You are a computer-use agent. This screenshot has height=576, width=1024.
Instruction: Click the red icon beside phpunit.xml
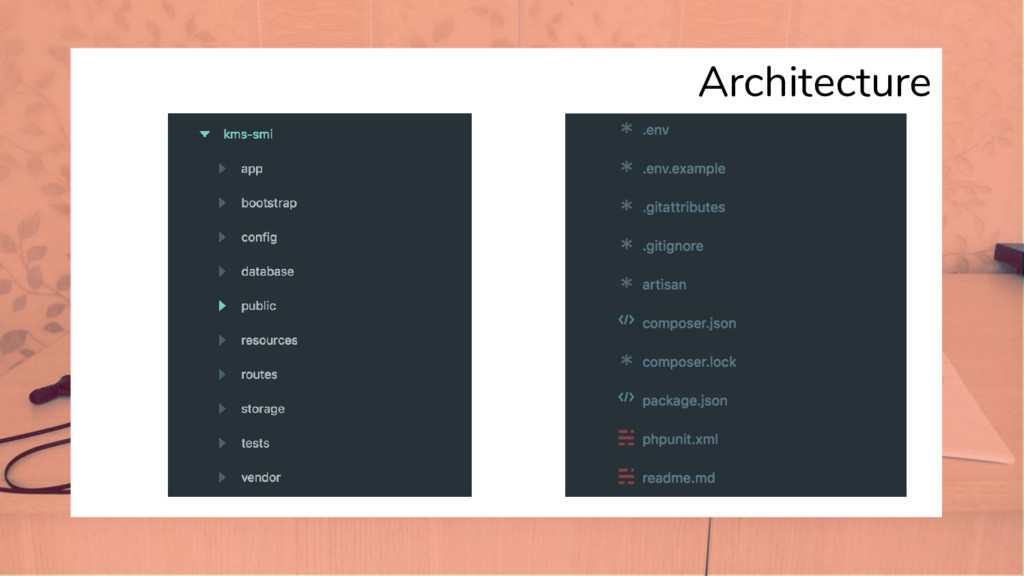pyautogui.click(x=626, y=438)
